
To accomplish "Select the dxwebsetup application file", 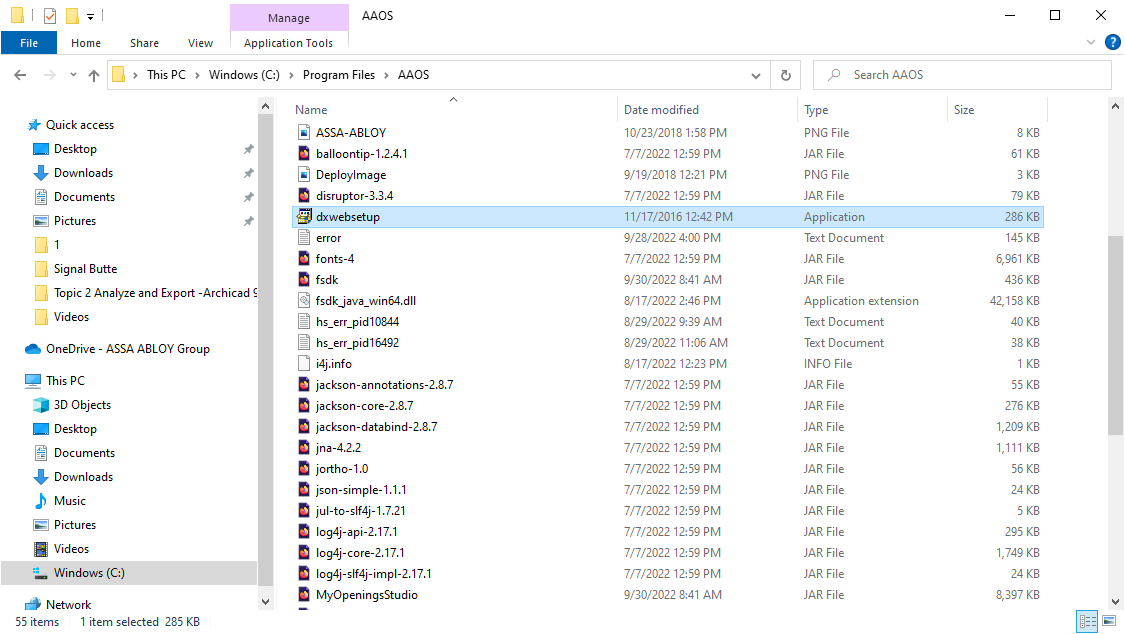I will point(352,216).
